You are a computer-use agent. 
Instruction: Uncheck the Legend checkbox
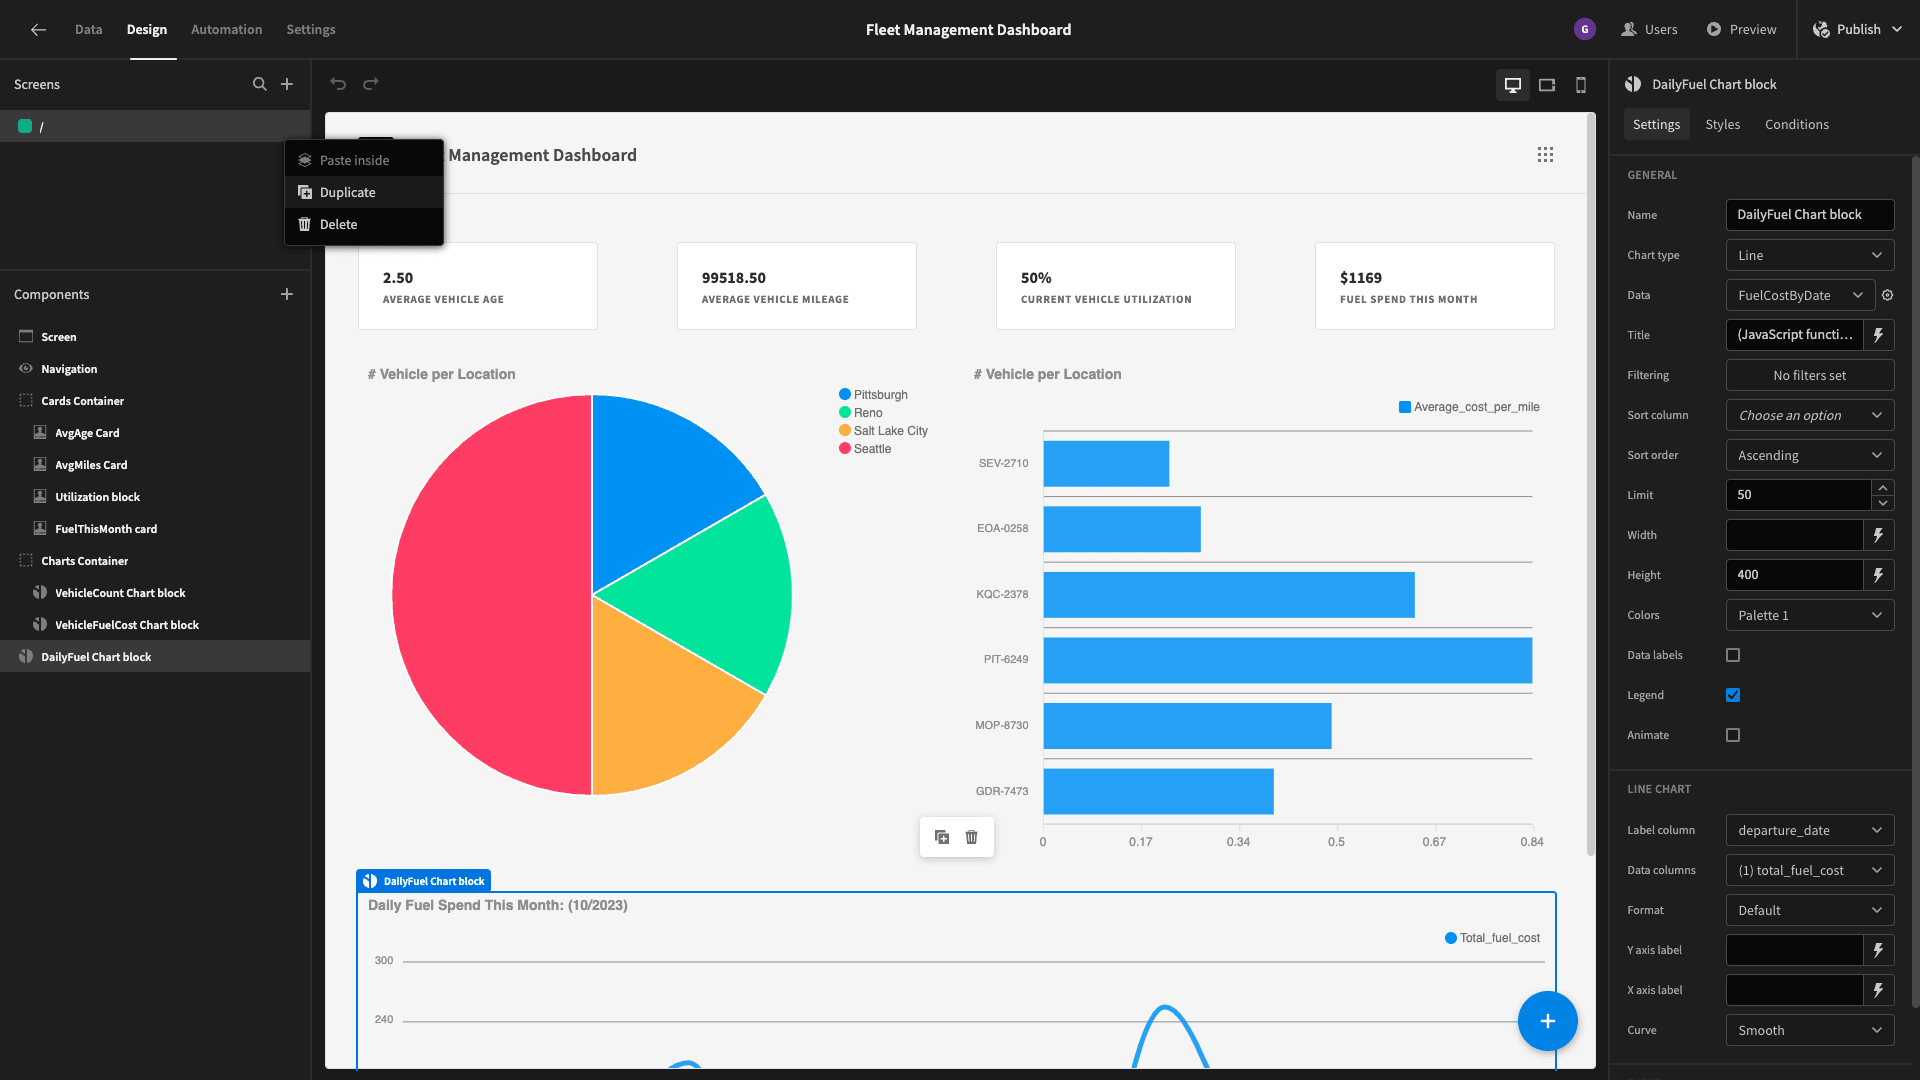coord(1733,695)
